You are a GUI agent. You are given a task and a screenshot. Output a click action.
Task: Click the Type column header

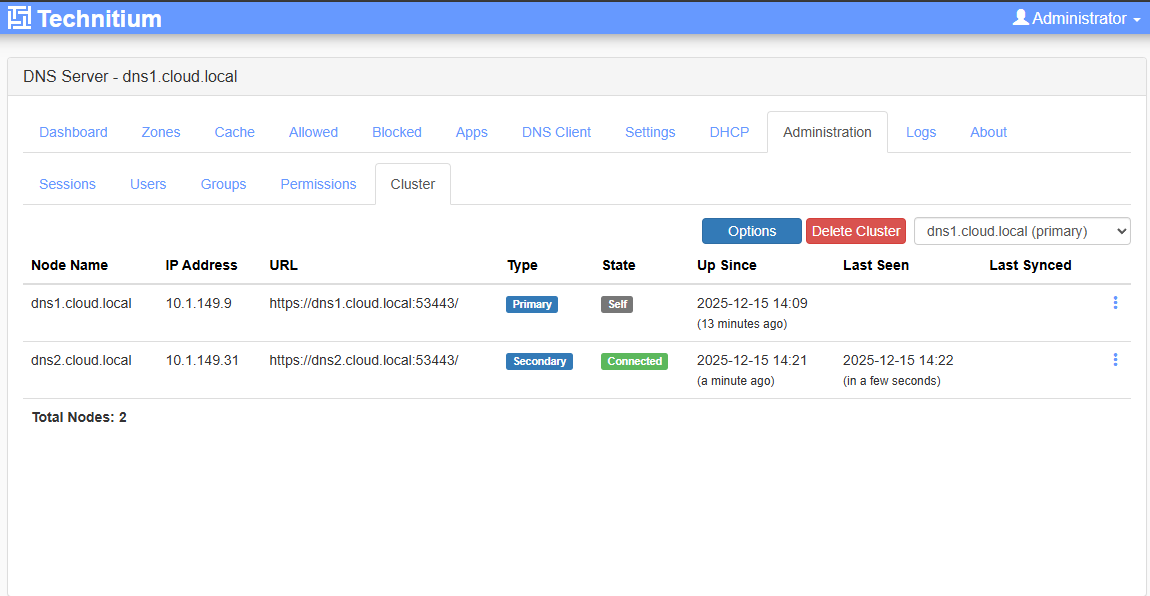[x=522, y=265]
